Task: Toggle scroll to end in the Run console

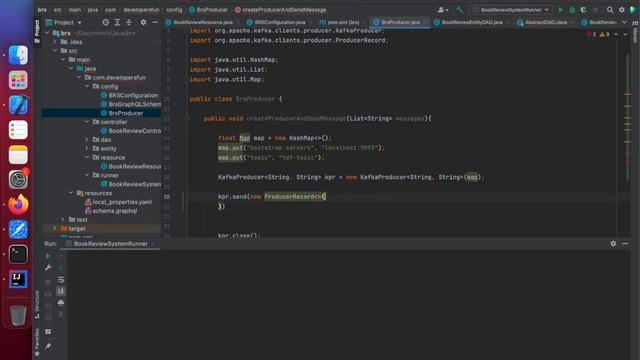Action: (x=61, y=291)
